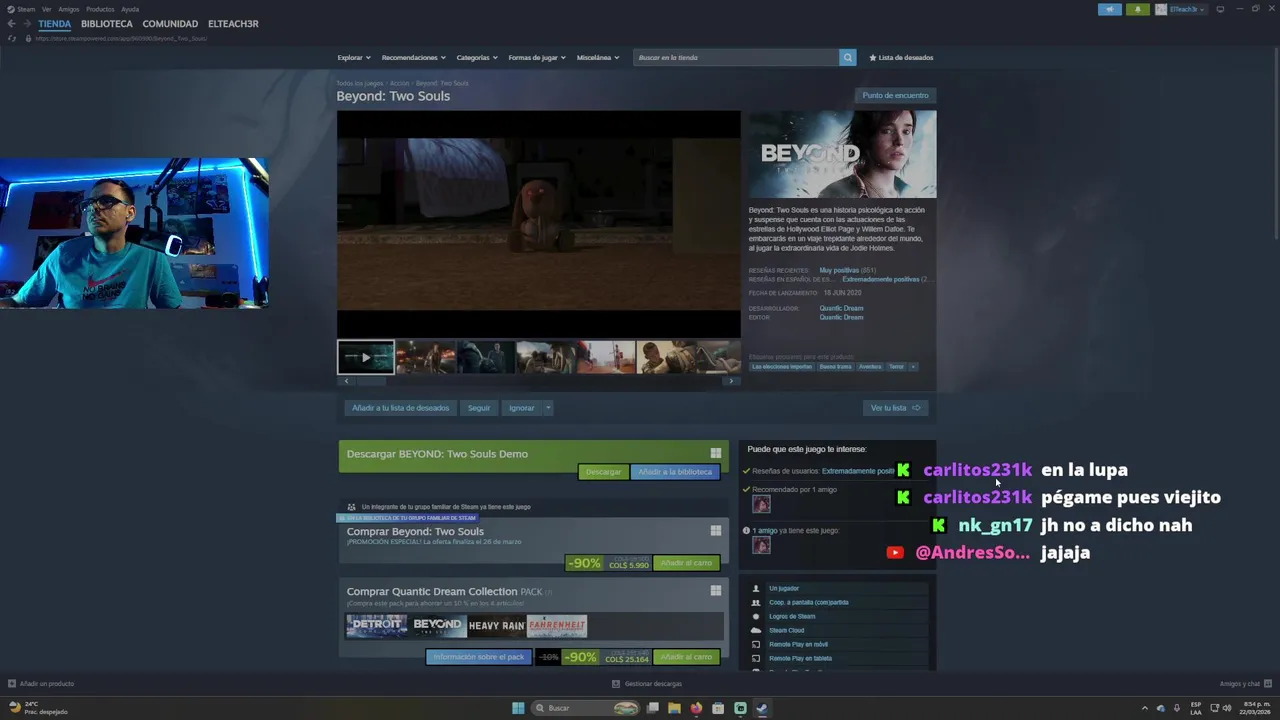Screen dimensions: 1280x720
Task: Switch to the TIENDA tab
Action: pos(55,24)
